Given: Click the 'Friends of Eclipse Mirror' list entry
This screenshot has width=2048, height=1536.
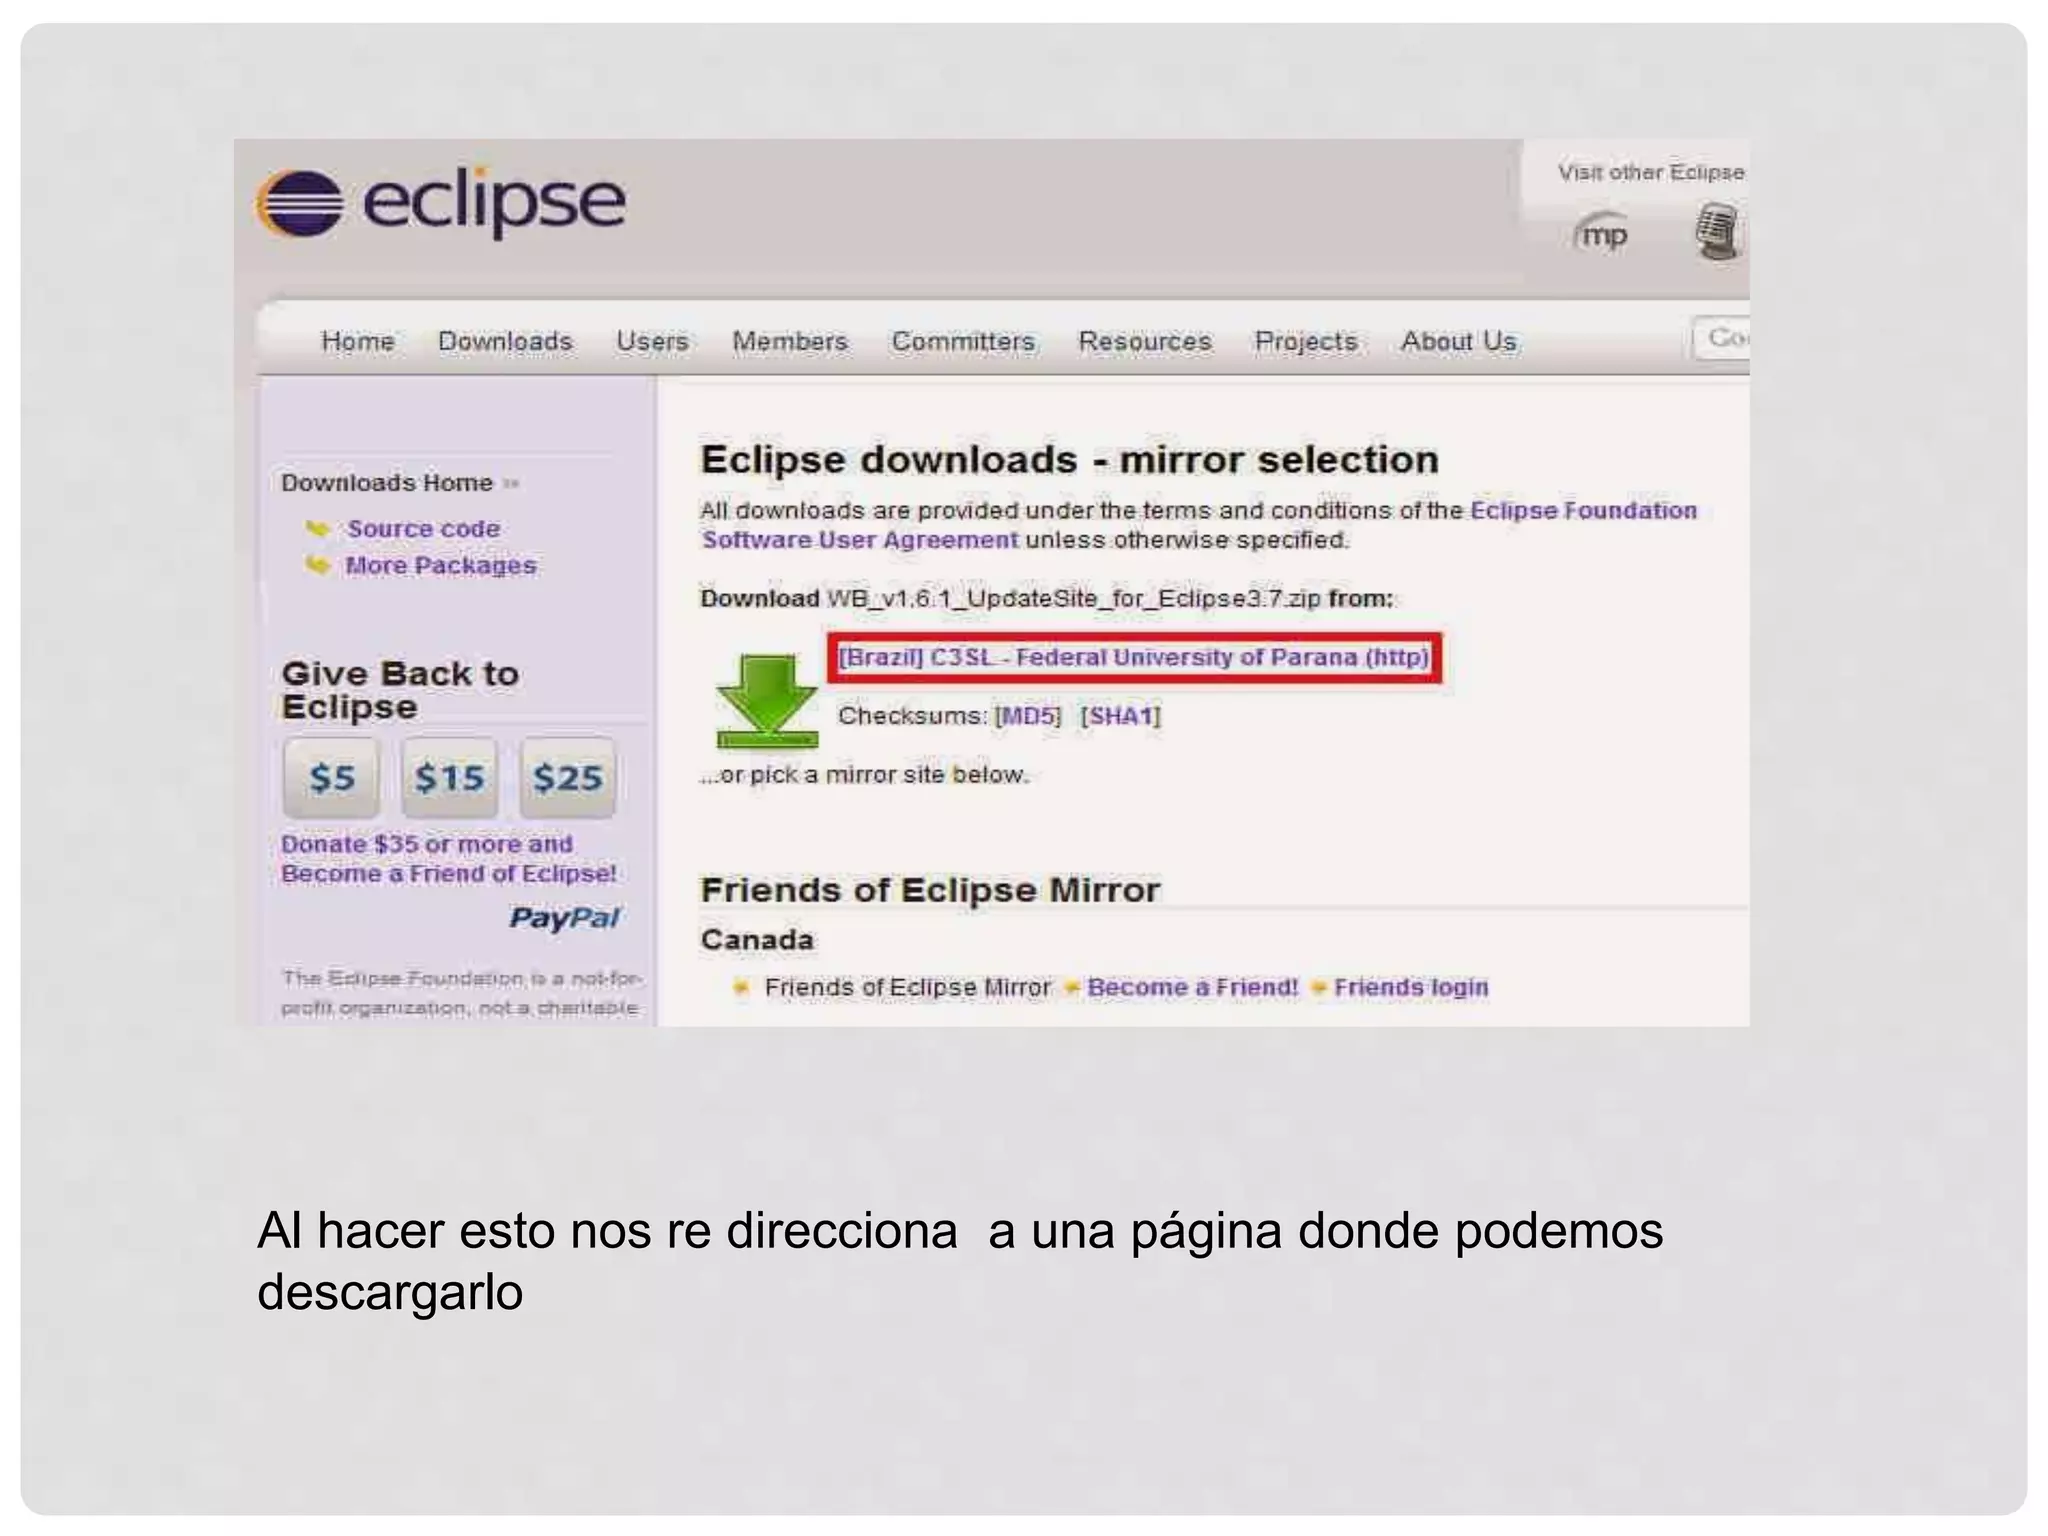Looking at the screenshot, I should [908, 987].
